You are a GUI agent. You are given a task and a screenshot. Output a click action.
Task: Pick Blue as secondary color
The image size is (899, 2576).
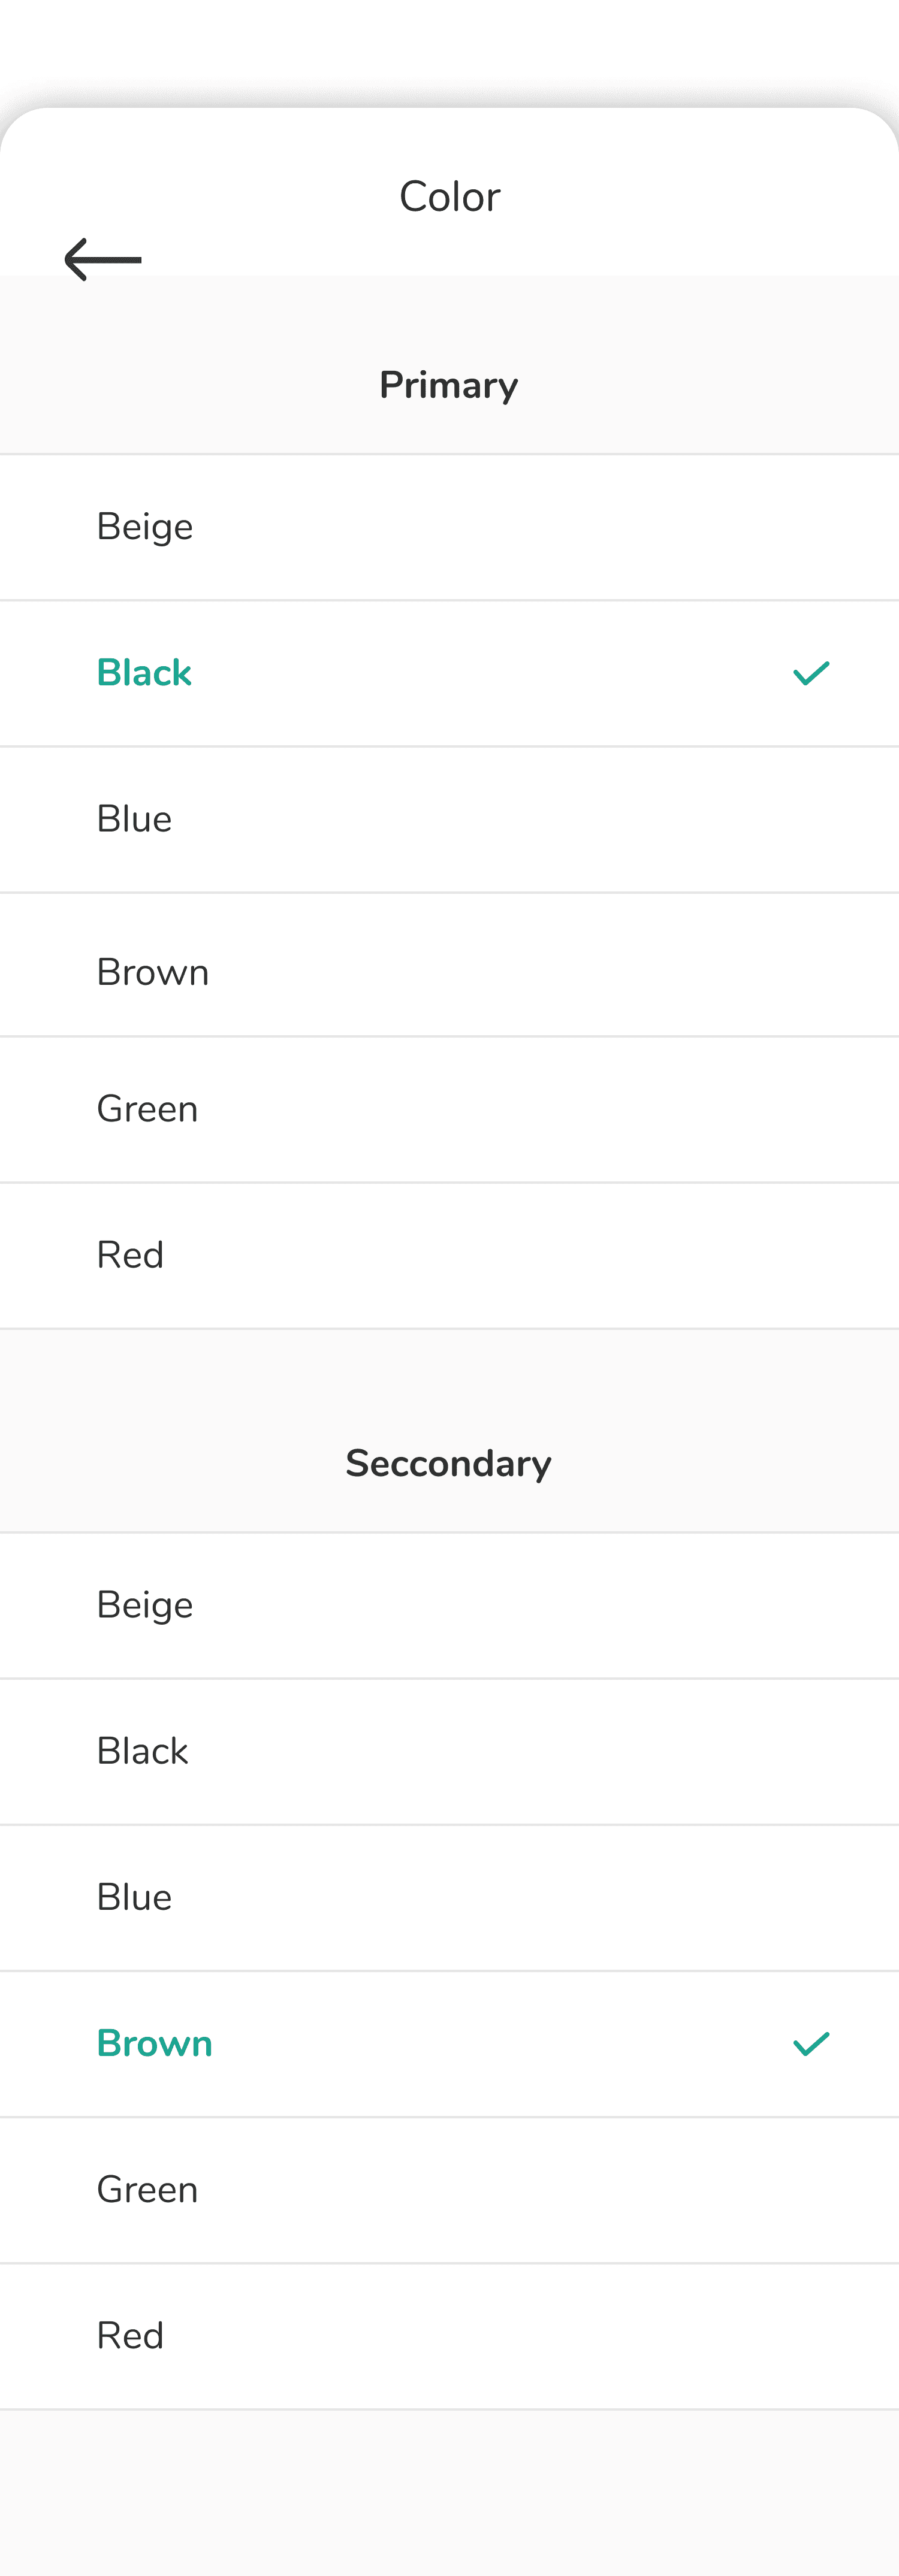pos(134,1897)
